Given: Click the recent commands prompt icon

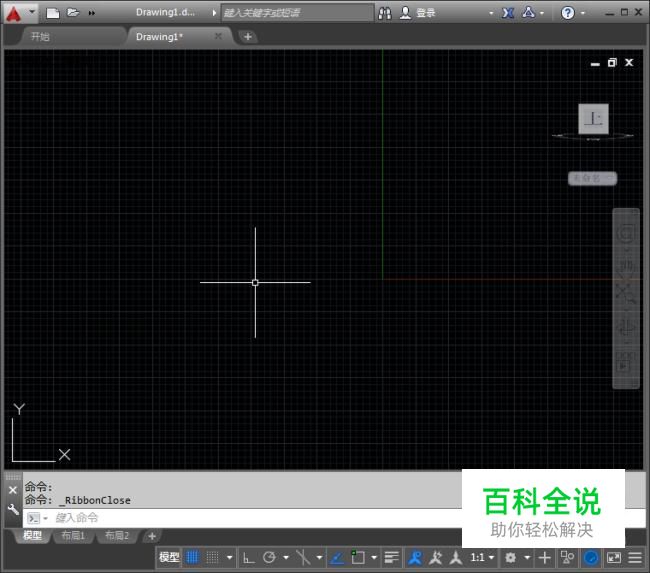Looking at the screenshot, I should coord(34,518).
